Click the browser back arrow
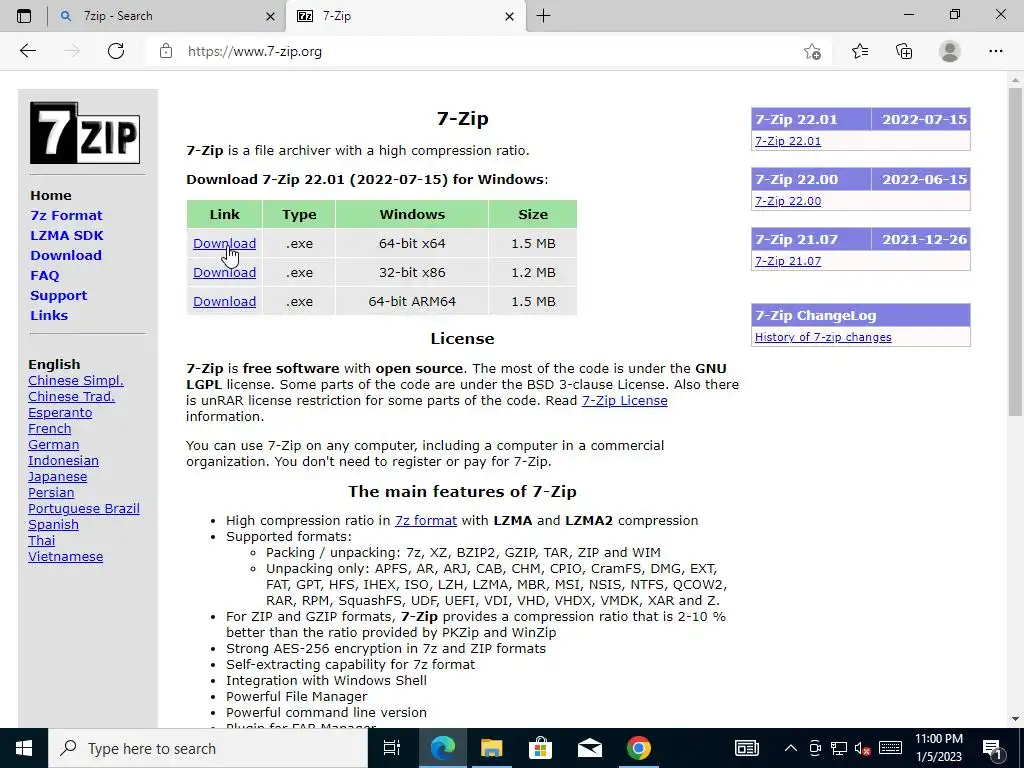Screen dimensions: 1024x768 coord(27,51)
